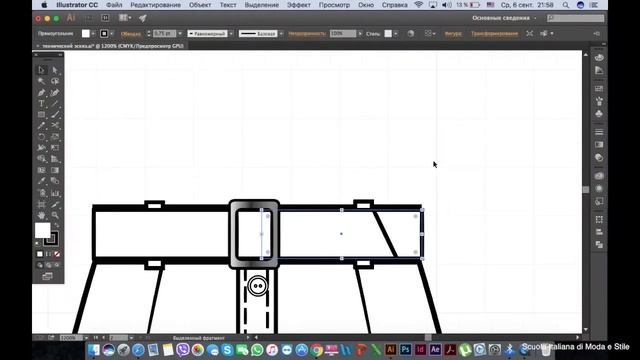This screenshot has height=360, width=640.
Task: Open Google Chrome from the Dock
Action: coord(316,350)
